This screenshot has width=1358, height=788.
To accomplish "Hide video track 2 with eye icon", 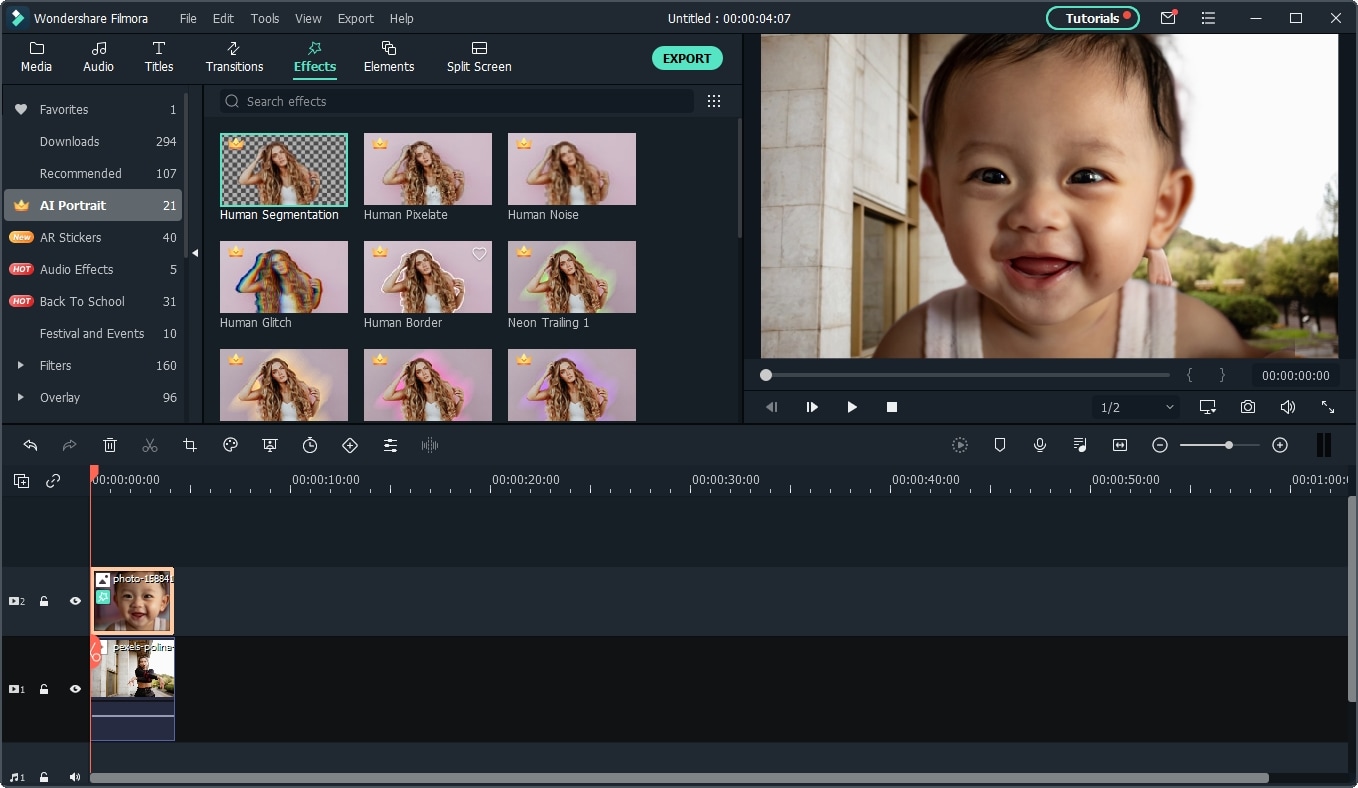I will coord(75,601).
